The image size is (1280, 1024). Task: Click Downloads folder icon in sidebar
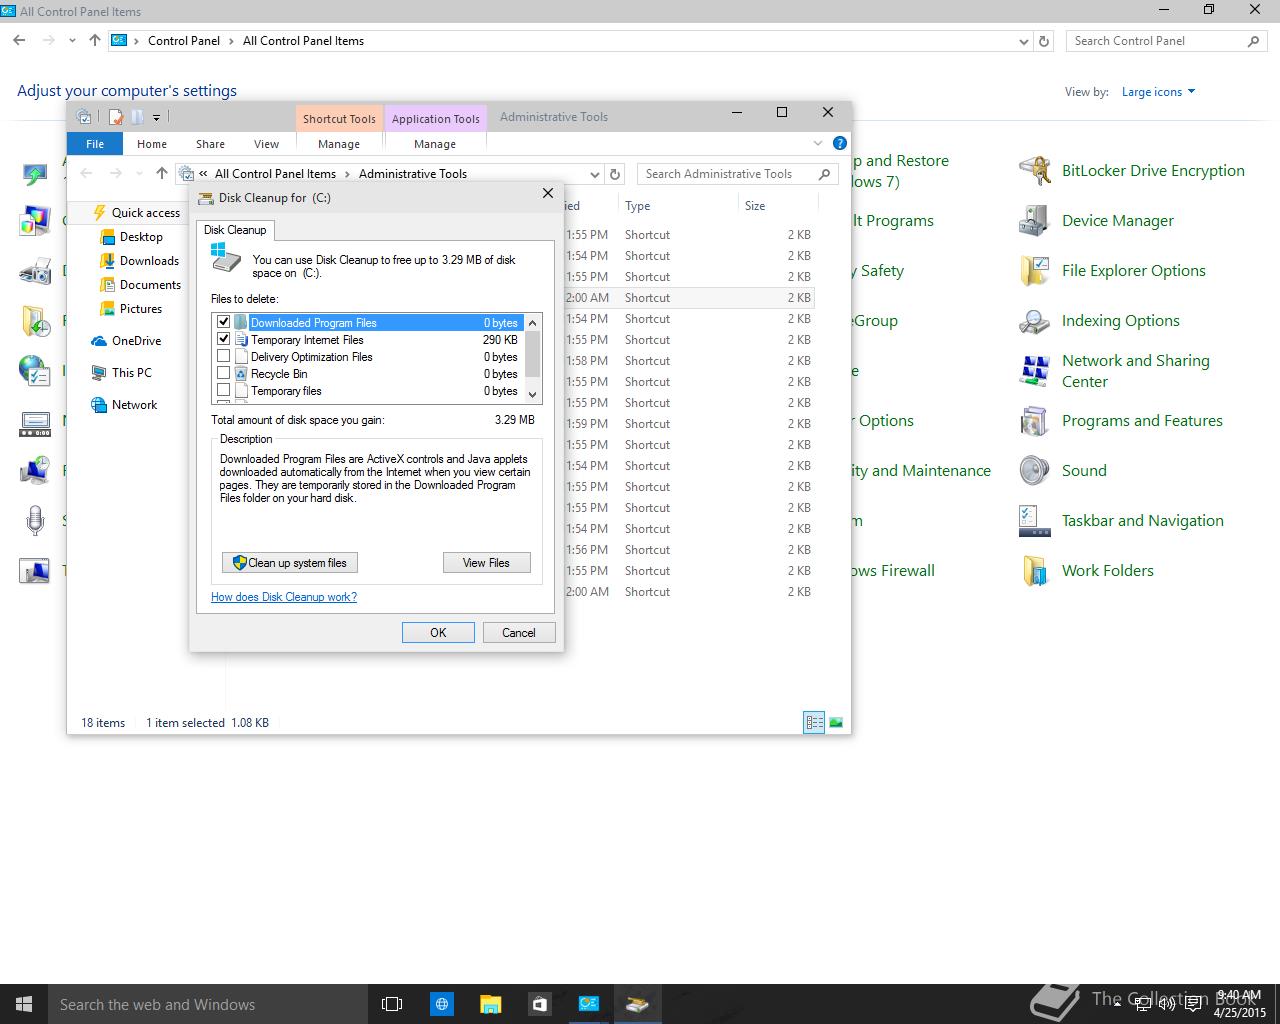[x=108, y=261]
